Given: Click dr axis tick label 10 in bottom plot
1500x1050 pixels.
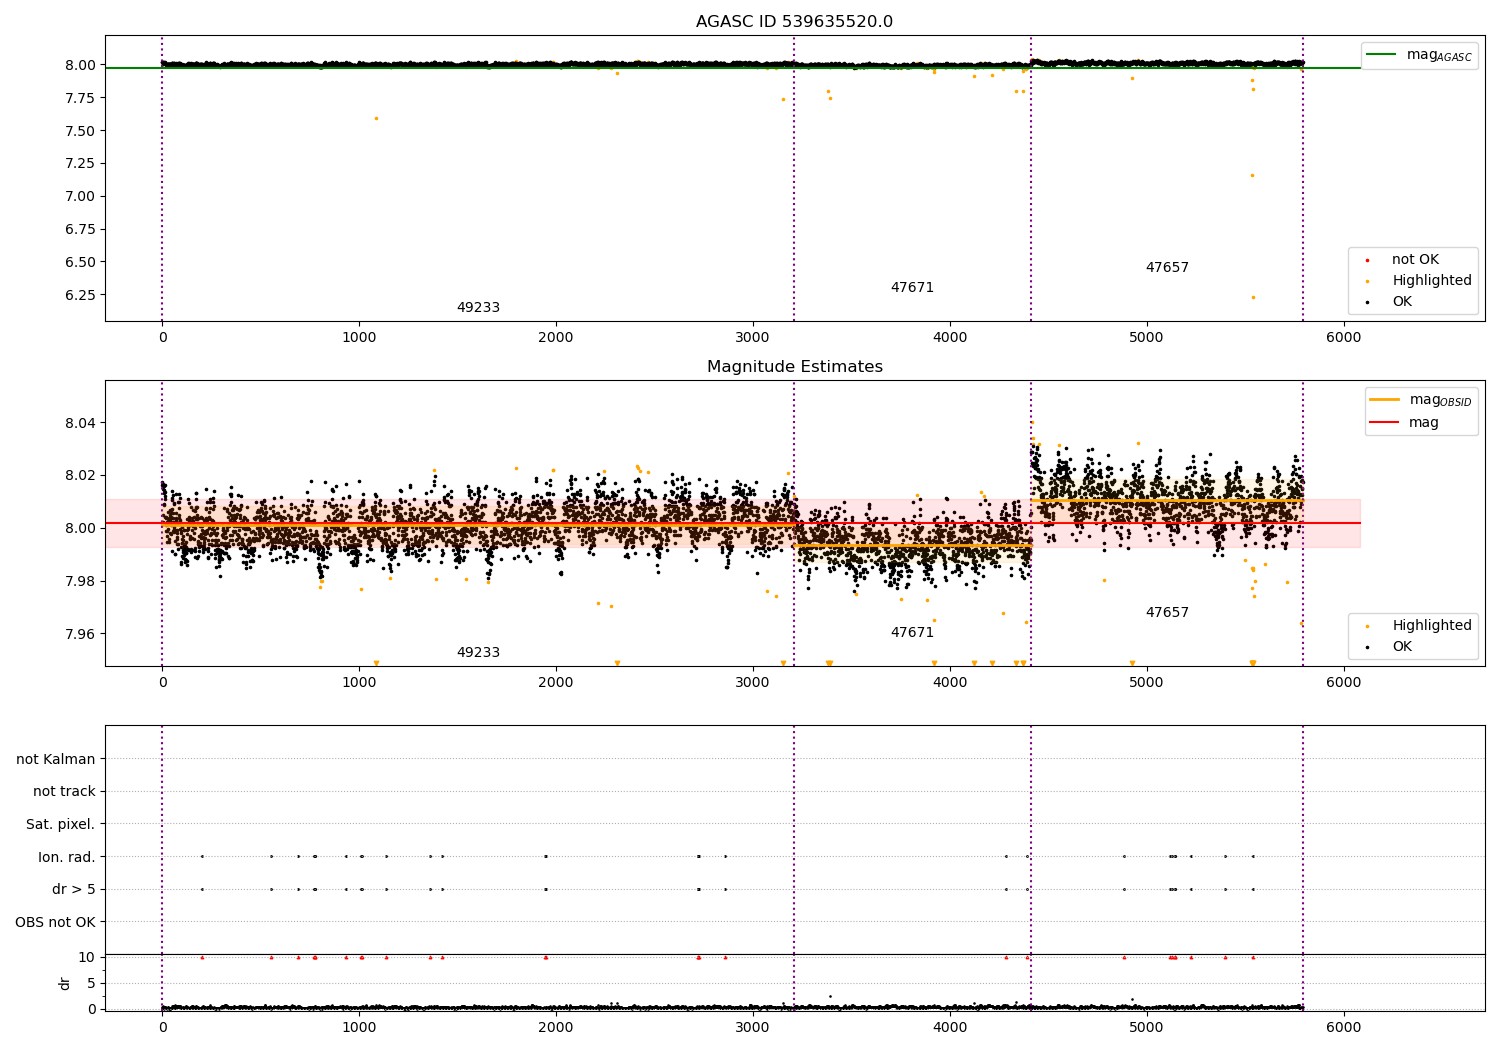Looking at the screenshot, I should 87,957.
